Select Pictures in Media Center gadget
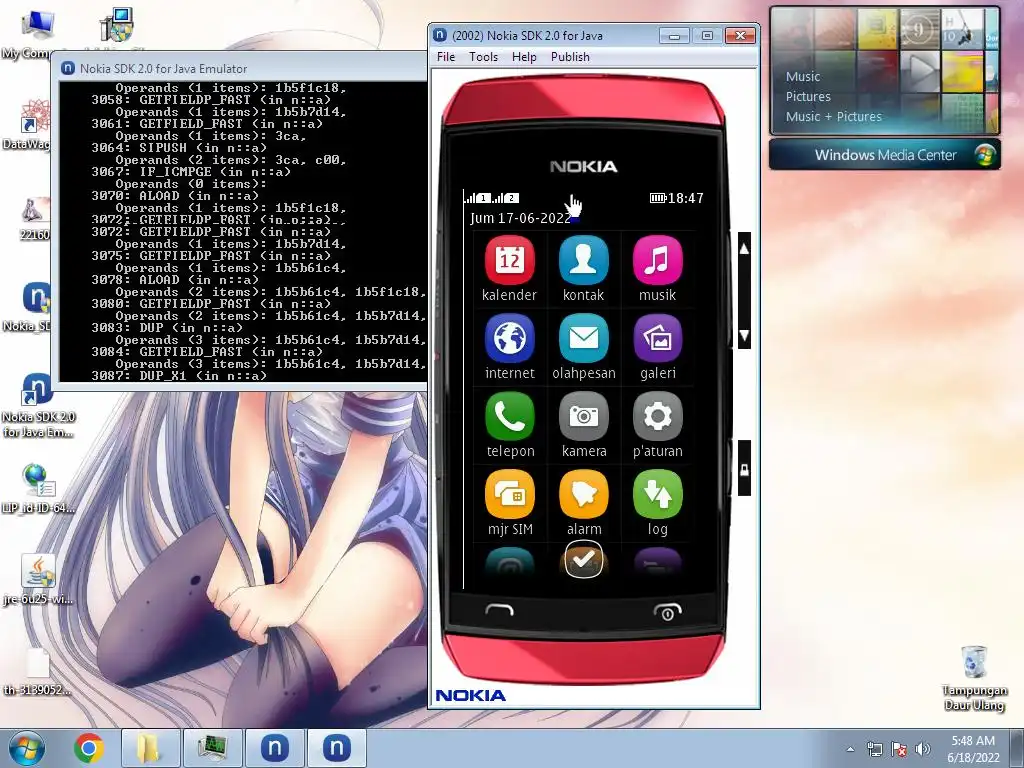Viewport: 1024px width, 768px height. coord(808,97)
